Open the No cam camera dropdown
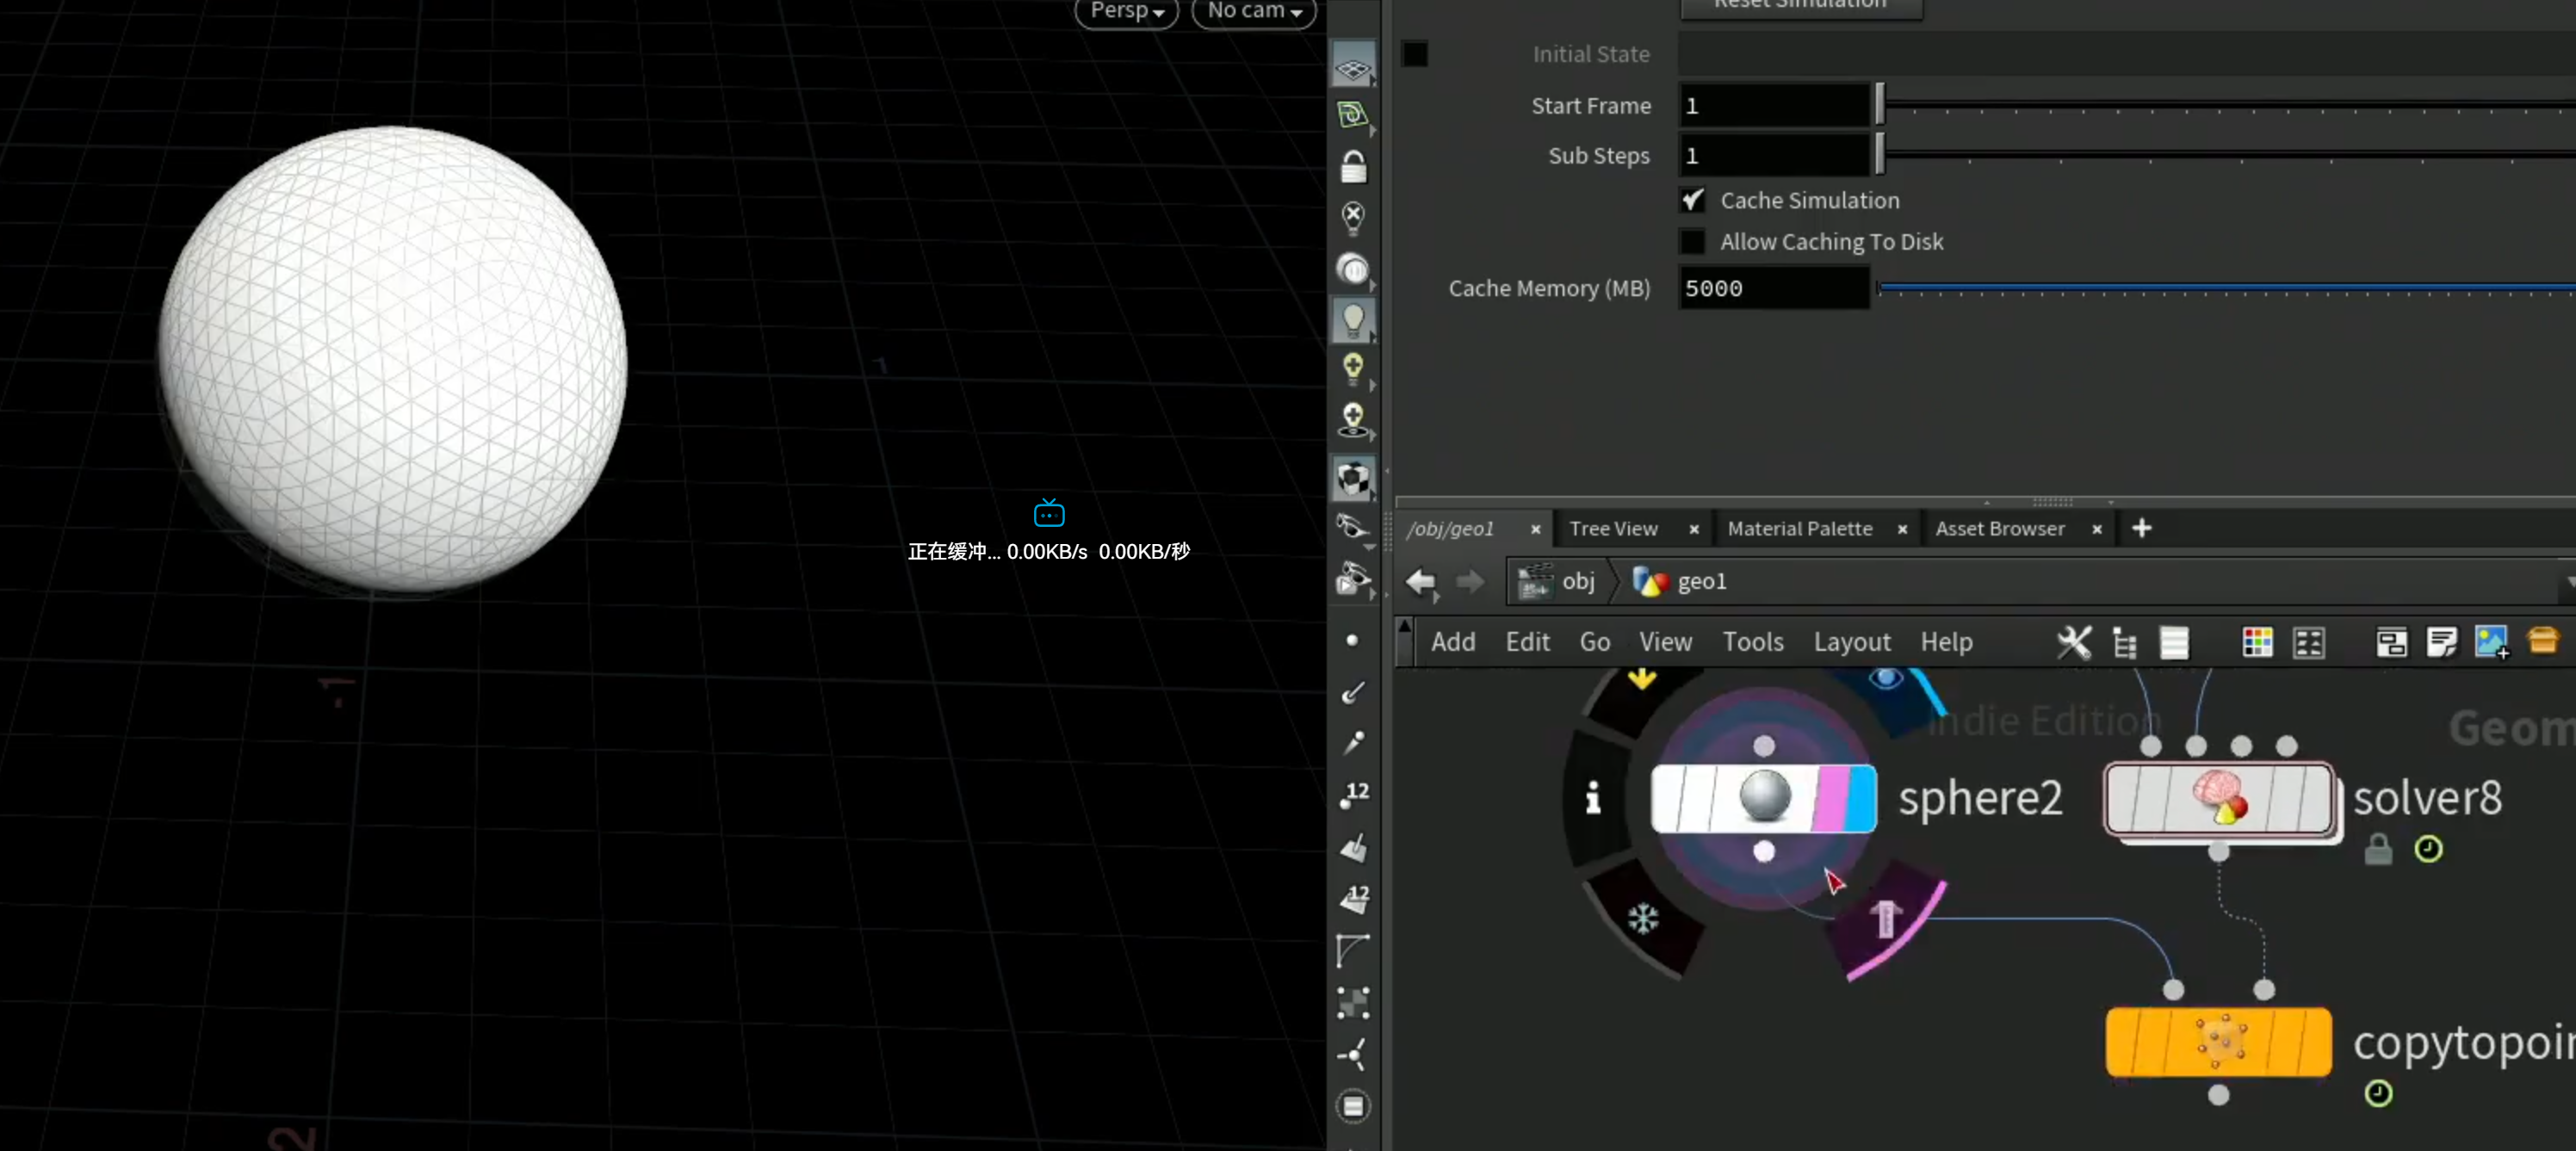Viewport: 2576px width, 1151px height. (x=1254, y=11)
